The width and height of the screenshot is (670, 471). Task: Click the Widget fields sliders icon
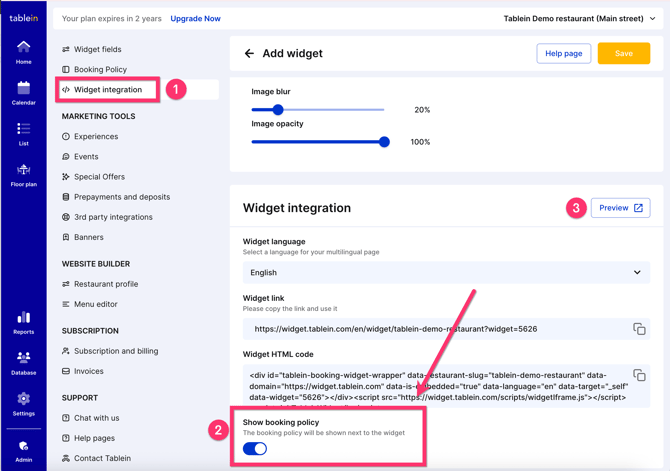click(65, 49)
